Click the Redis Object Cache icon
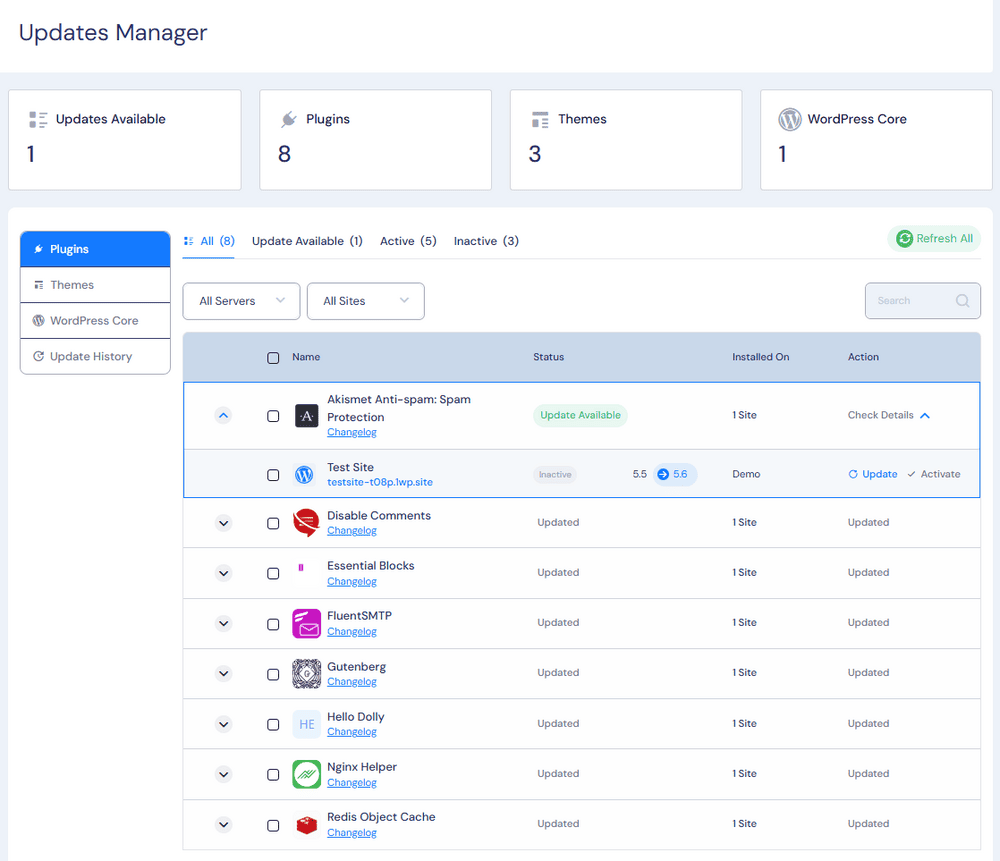Screen dimensions: 1000x861 click(x=306, y=825)
